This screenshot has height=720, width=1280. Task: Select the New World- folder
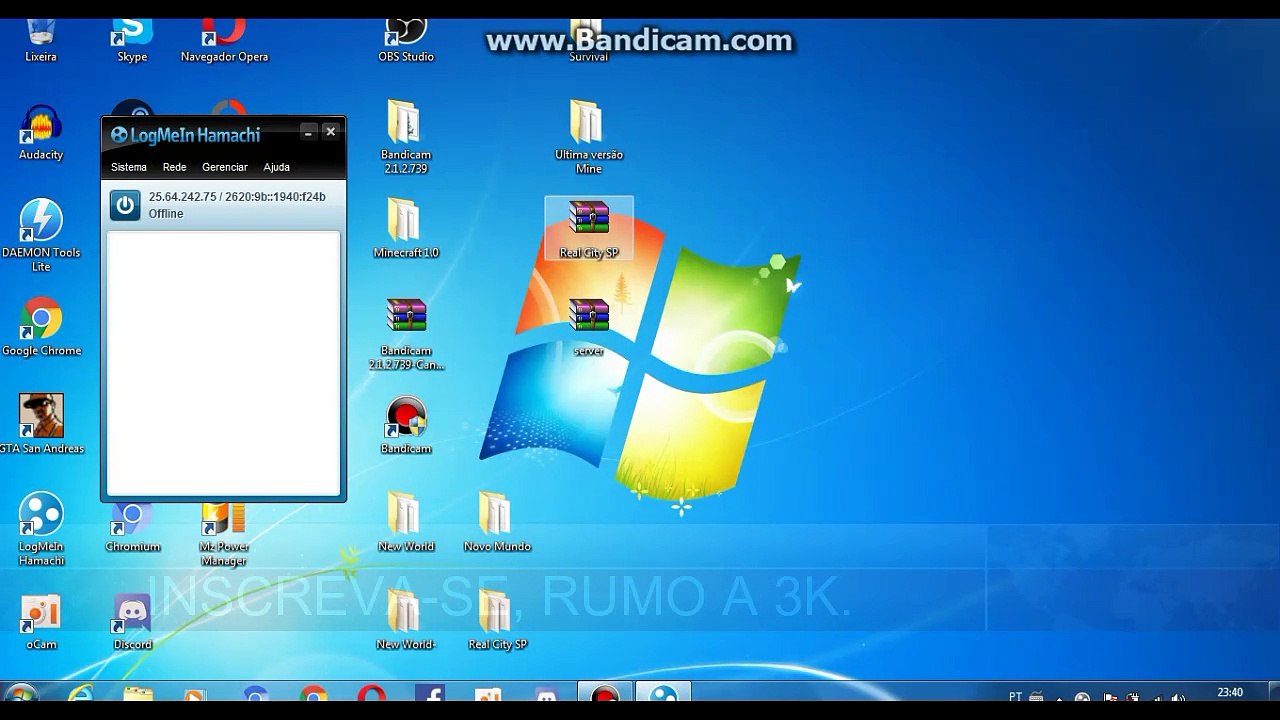click(406, 620)
